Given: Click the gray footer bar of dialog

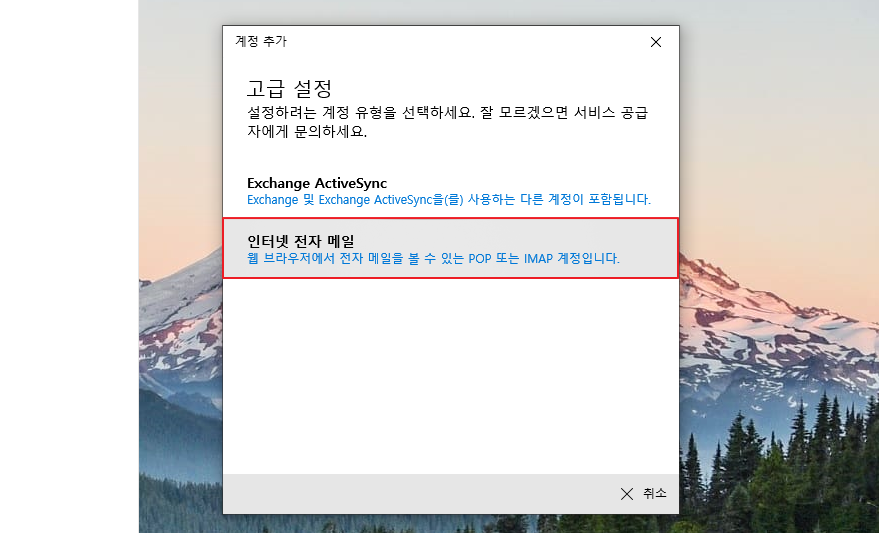Looking at the screenshot, I should pyautogui.click(x=420, y=494).
